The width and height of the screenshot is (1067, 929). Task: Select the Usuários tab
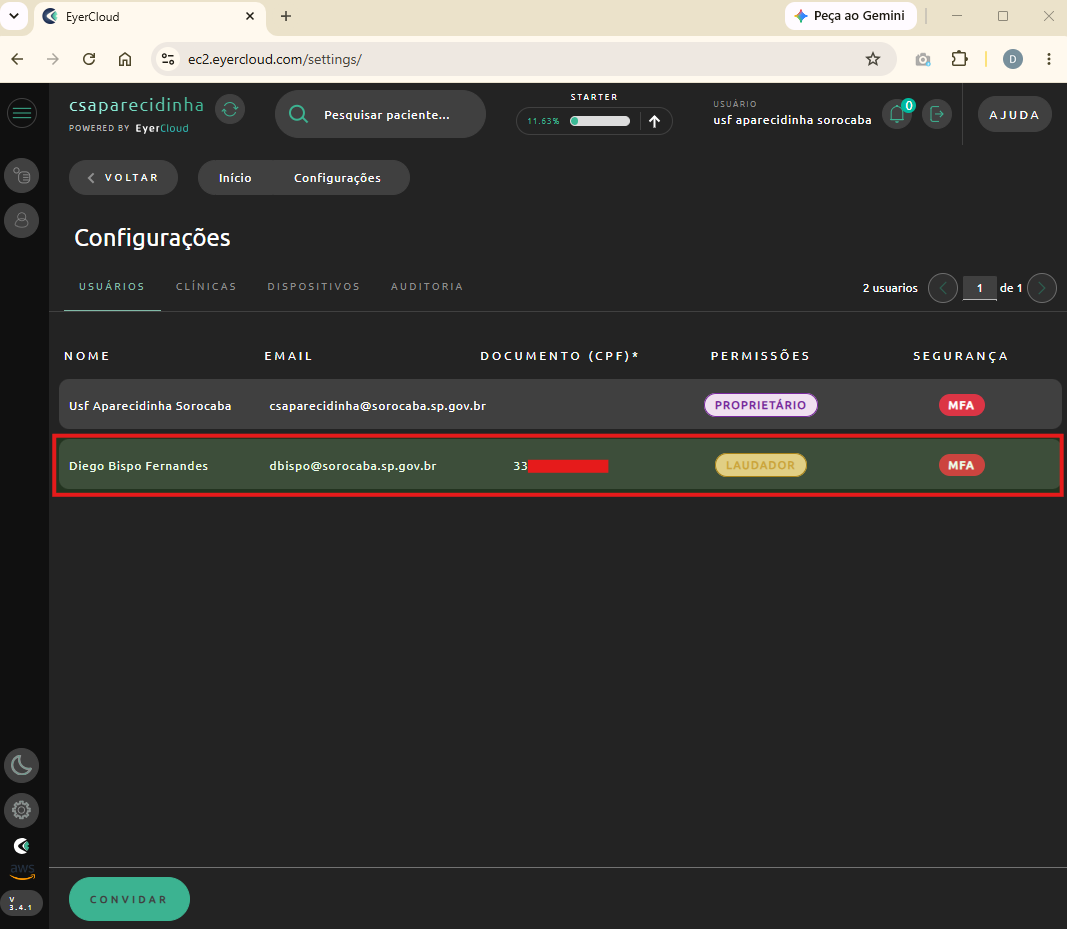click(x=112, y=287)
